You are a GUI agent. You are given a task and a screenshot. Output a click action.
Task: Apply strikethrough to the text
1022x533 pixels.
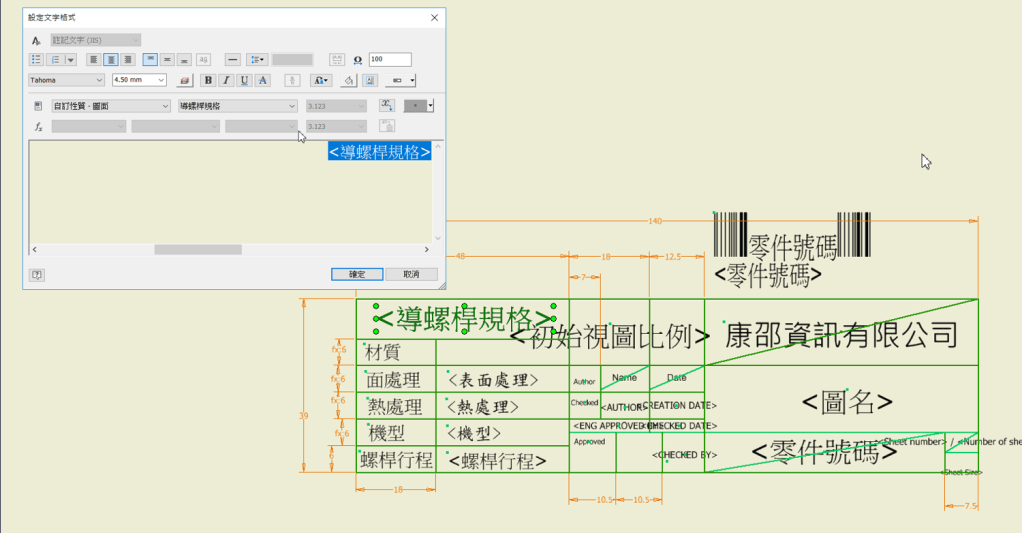[263, 80]
